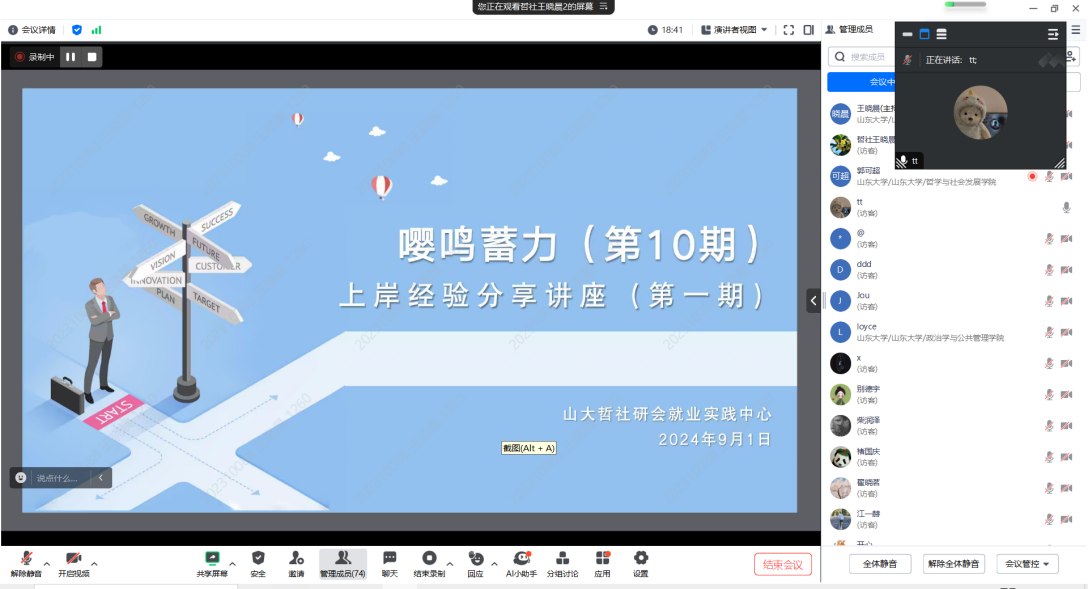
Task: Pause the recording in progress
Action: [x=71, y=57]
